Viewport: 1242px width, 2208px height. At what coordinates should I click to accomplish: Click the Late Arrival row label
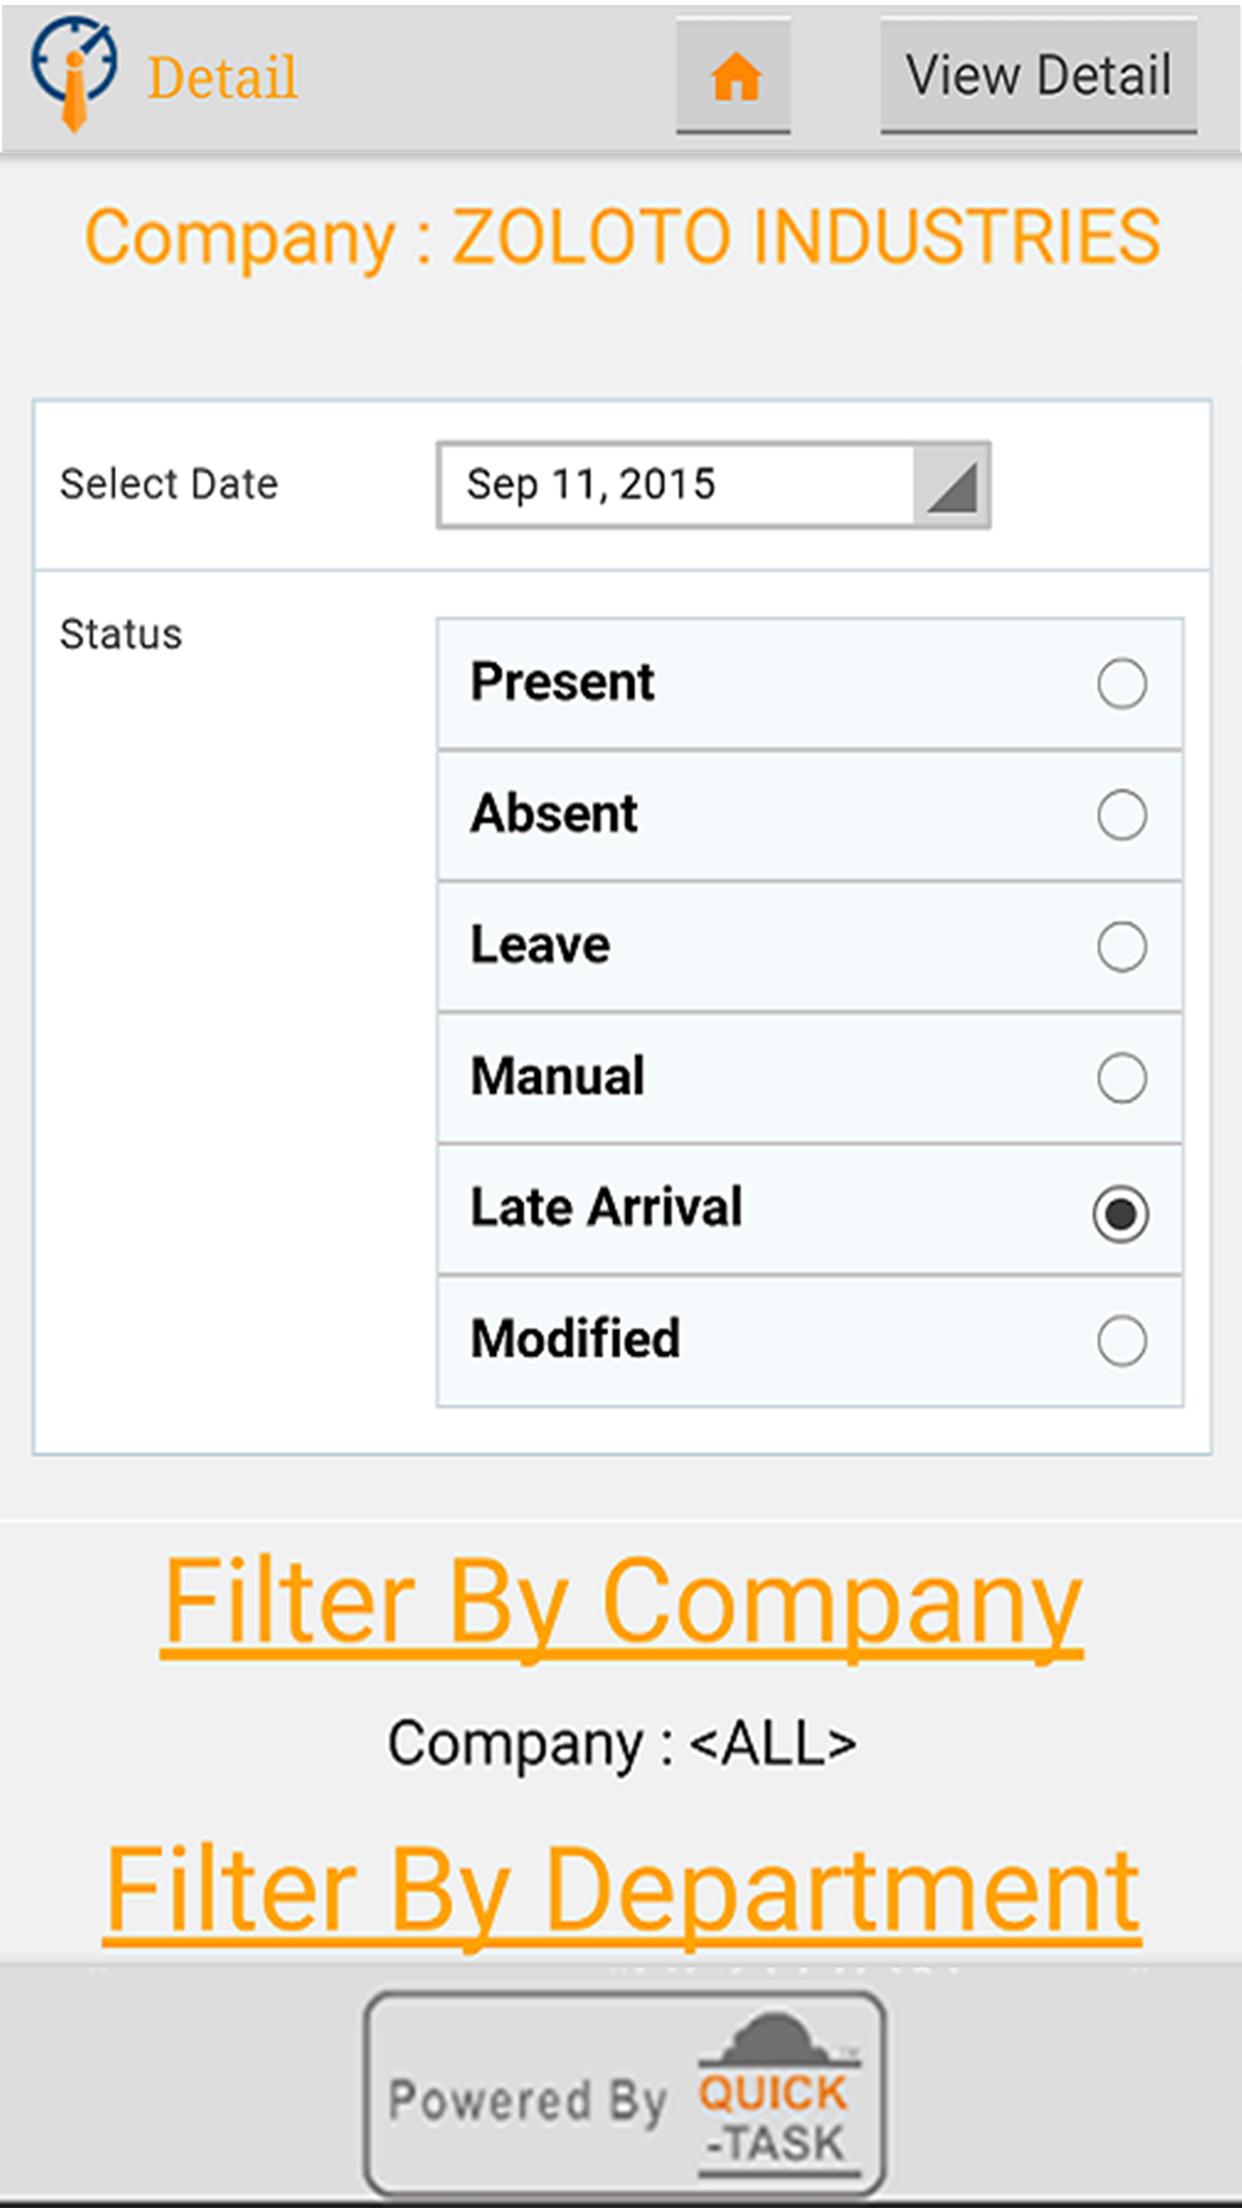click(606, 1207)
